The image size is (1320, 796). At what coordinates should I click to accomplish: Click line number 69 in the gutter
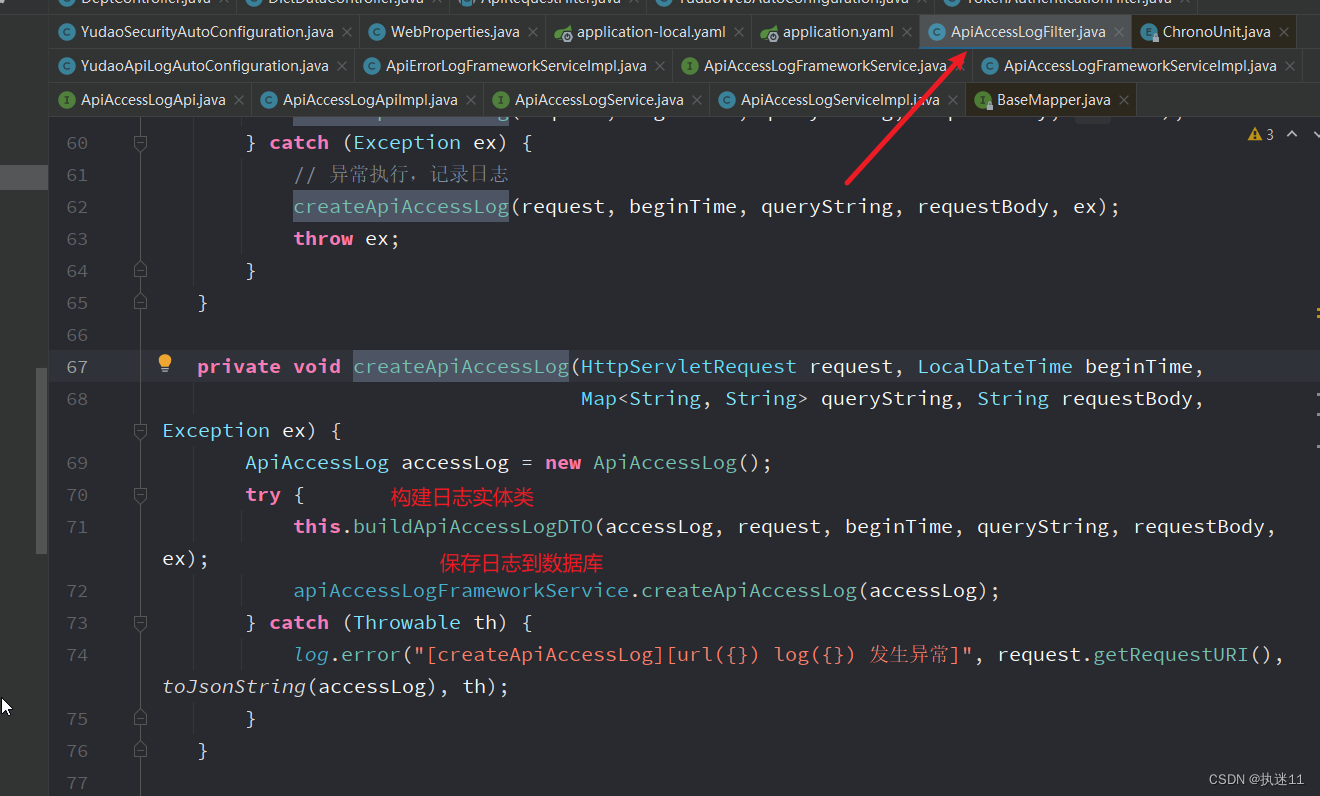click(77, 463)
